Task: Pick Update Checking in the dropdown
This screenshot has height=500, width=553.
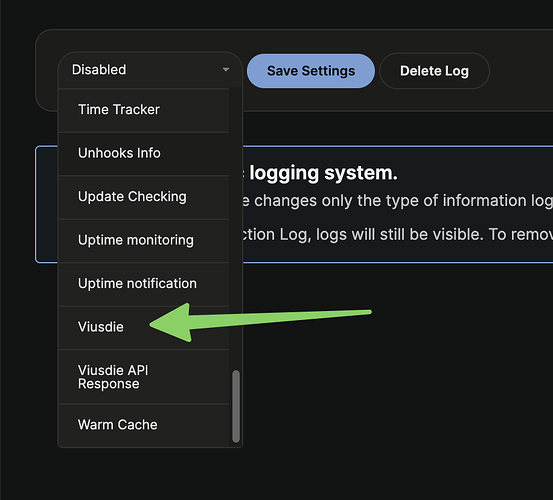Action: point(144,197)
